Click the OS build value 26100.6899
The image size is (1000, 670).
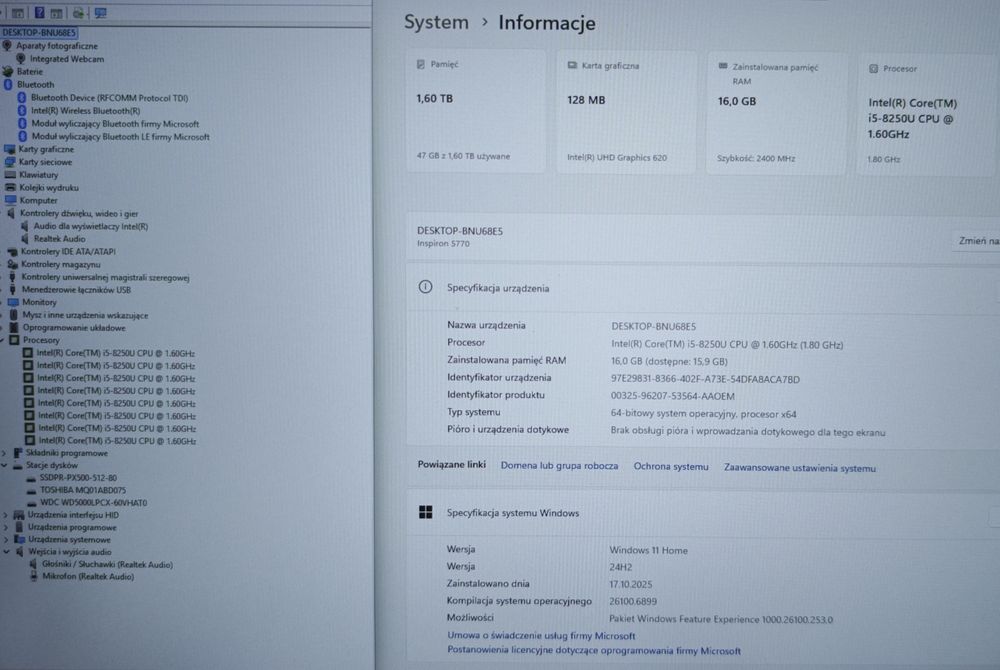[x=633, y=601]
